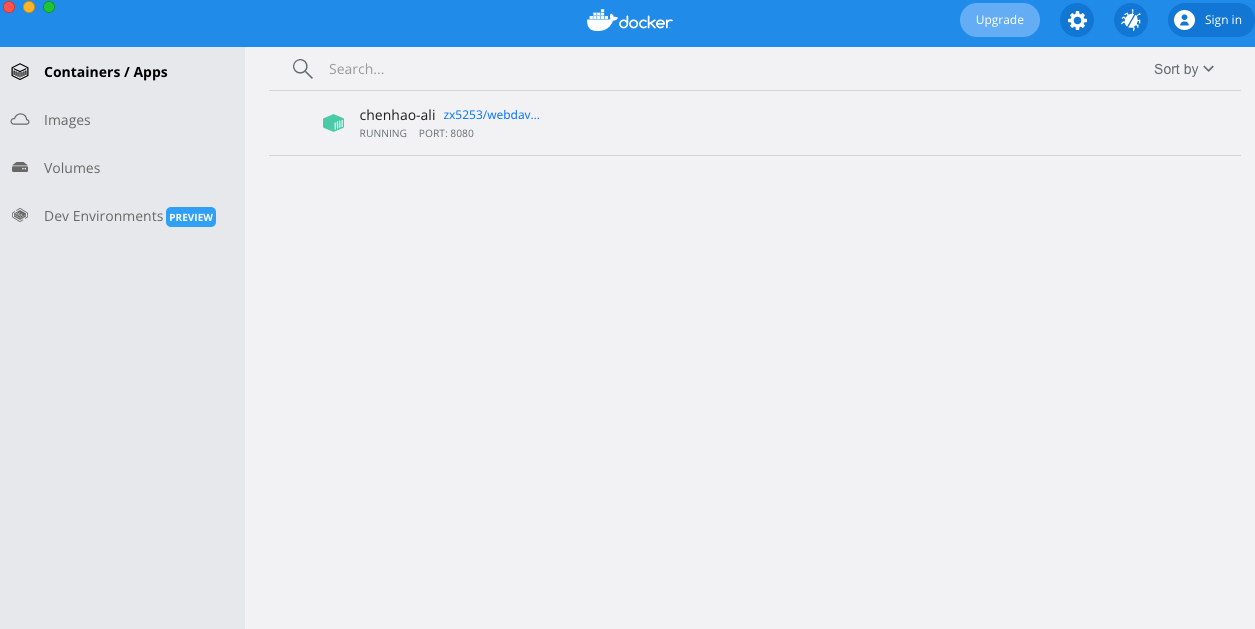Image resolution: width=1255 pixels, height=629 pixels.
Task: Click the Images cloud icon
Action: pos(20,120)
